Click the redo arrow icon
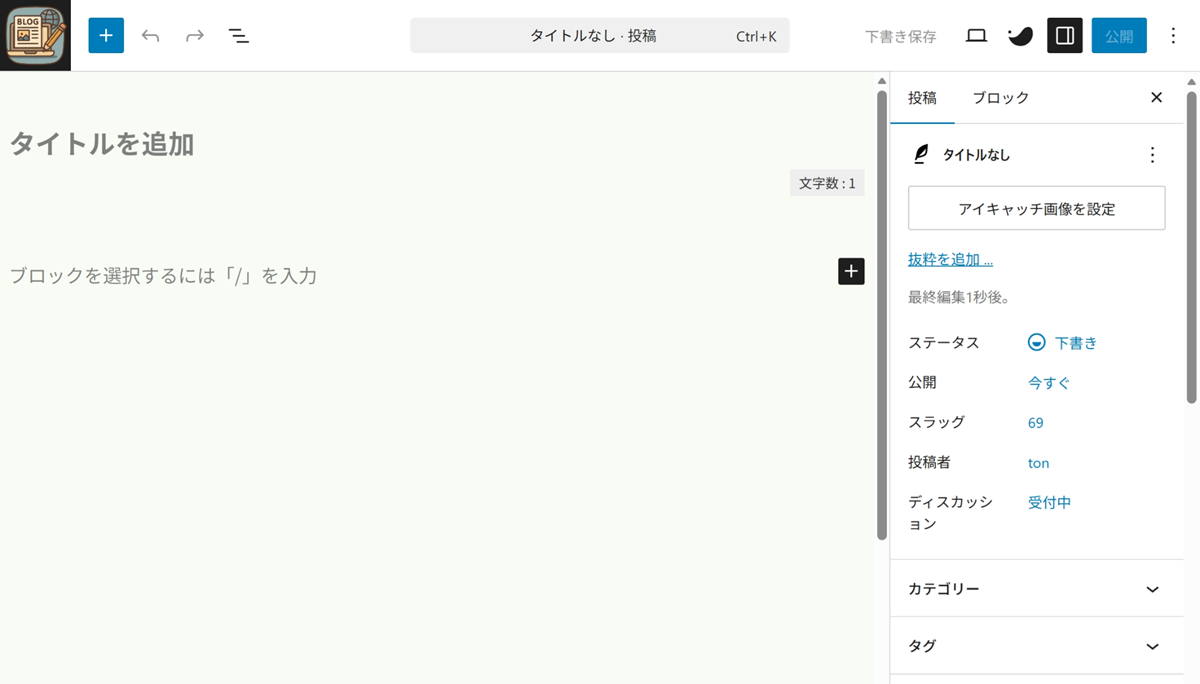The image size is (1200, 684). point(195,36)
